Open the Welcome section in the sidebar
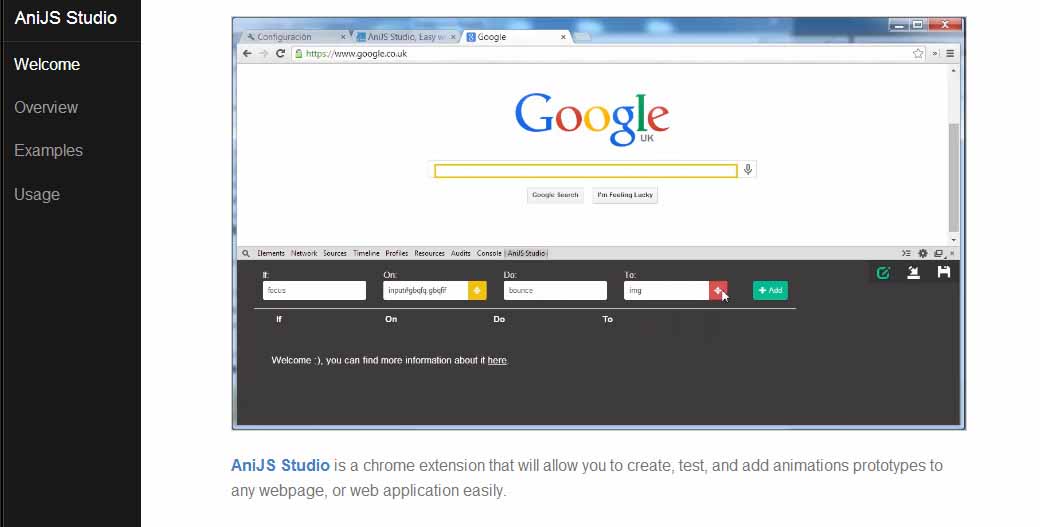Viewport: 1040px width, 527px height. point(47,64)
